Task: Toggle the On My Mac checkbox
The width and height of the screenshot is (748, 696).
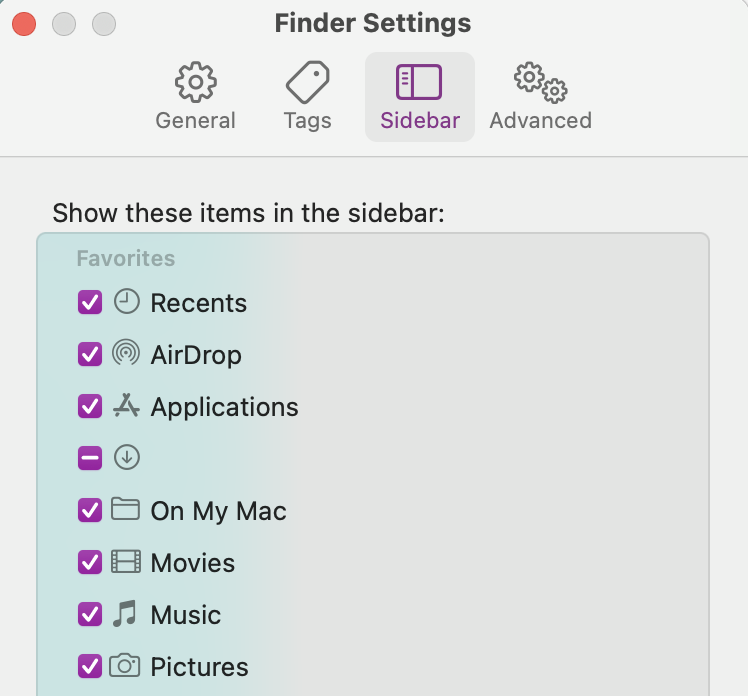Action: click(x=90, y=510)
